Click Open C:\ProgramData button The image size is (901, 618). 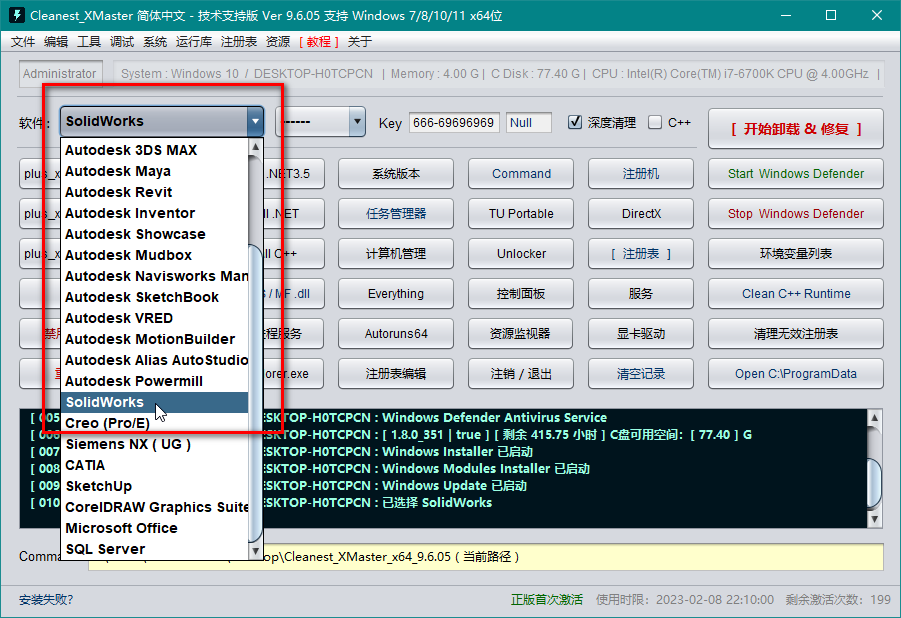point(796,374)
